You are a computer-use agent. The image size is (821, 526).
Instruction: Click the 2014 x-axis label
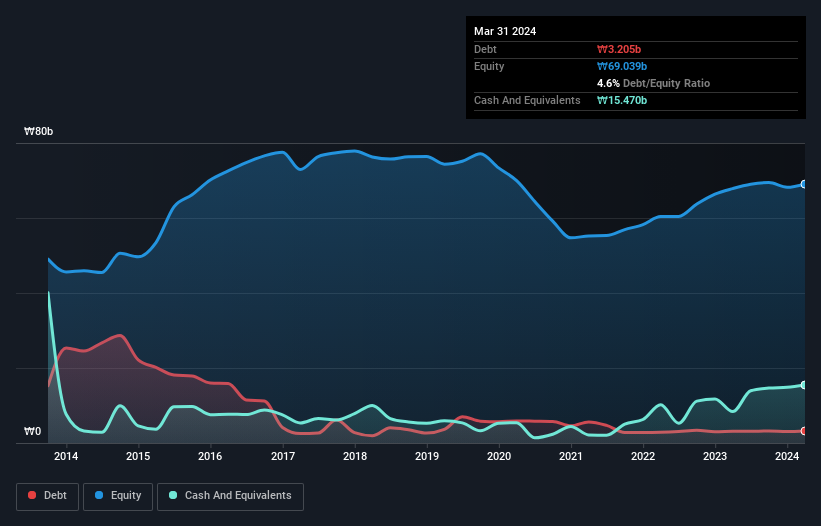pyautogui.click(x=66, y=456)
